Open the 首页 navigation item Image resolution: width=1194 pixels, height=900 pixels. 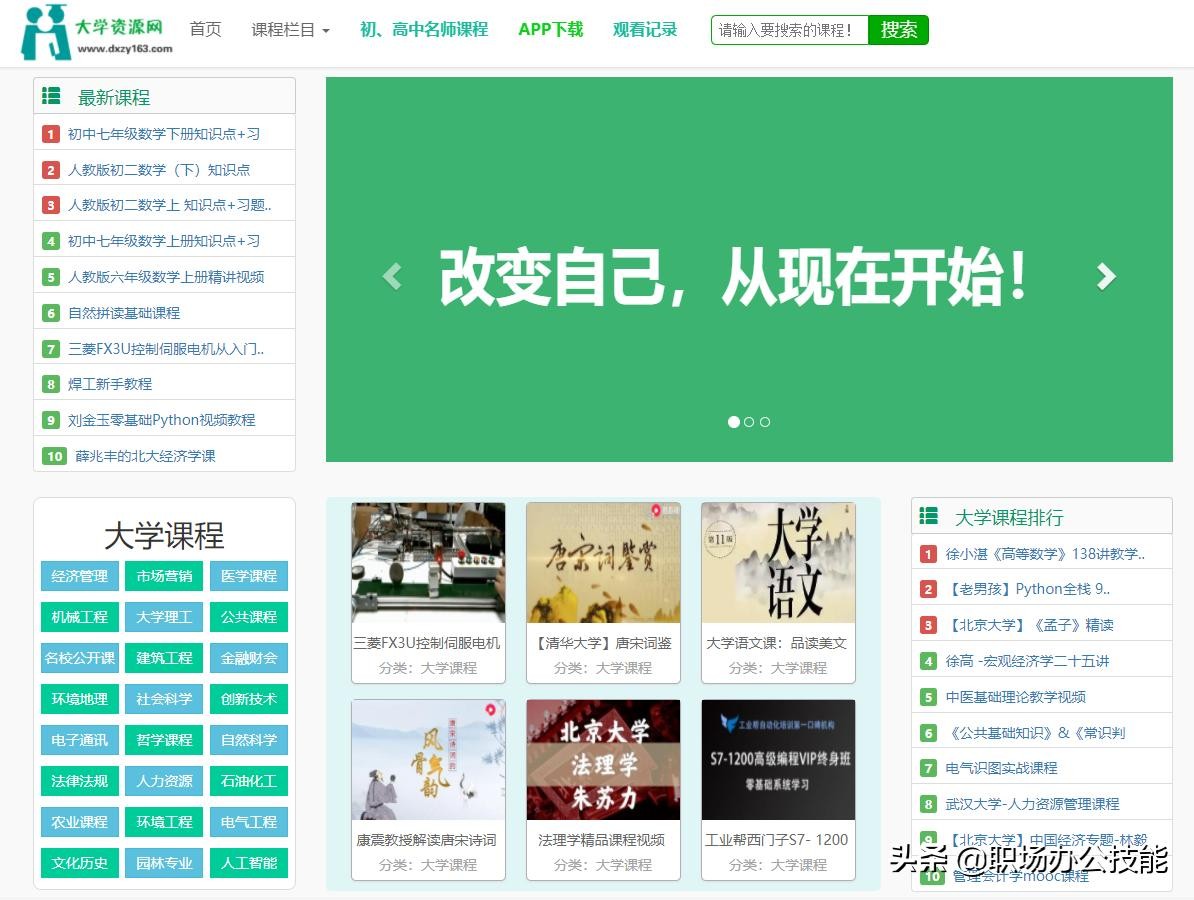tap(205, 30)
